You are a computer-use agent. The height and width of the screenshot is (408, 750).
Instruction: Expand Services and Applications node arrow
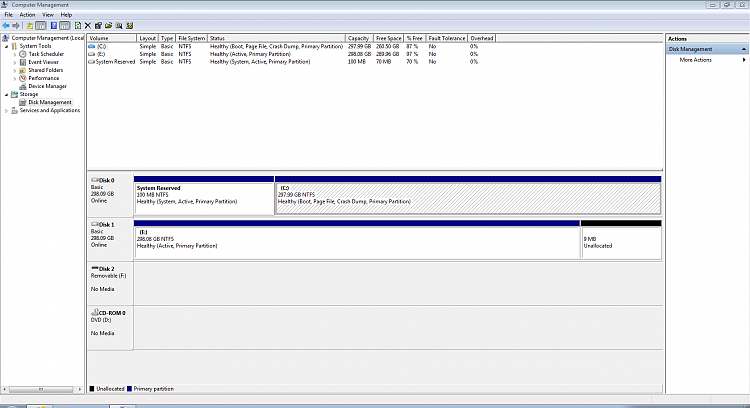click(x=7, y=110)
